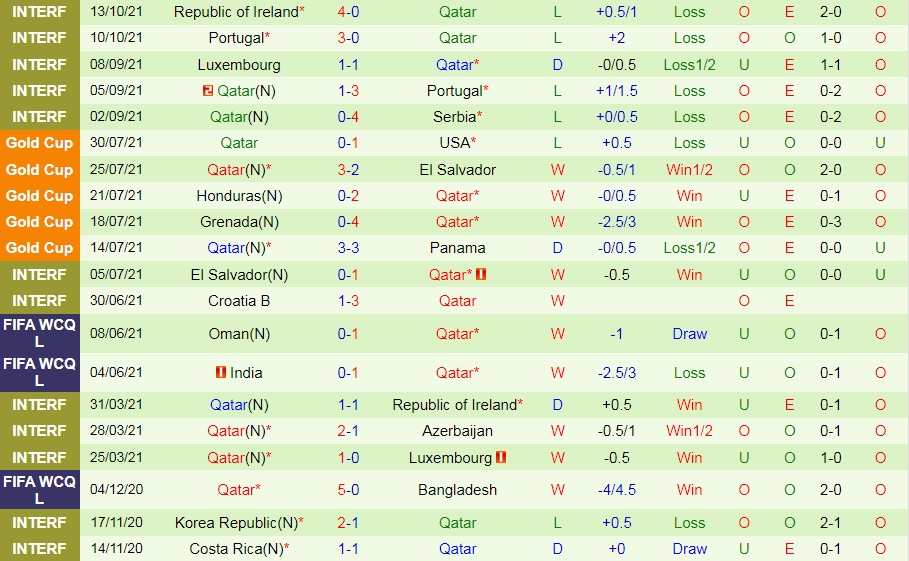Open the 3-3 score of Qatar vs Panama
This screenshot has width=909, height=561.
[x=347, y=248]
